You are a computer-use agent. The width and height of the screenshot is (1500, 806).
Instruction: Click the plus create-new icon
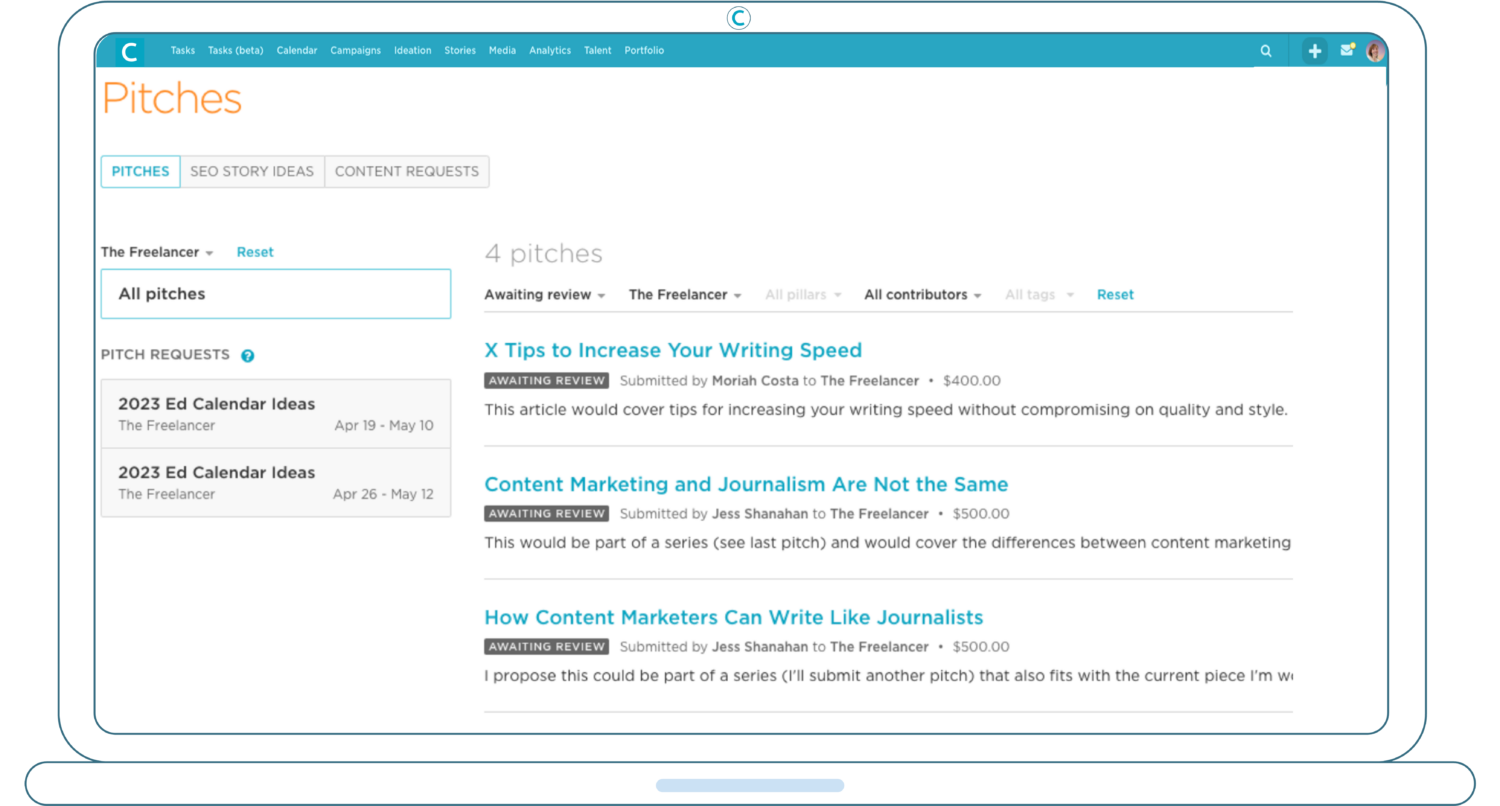(1314, 51)
